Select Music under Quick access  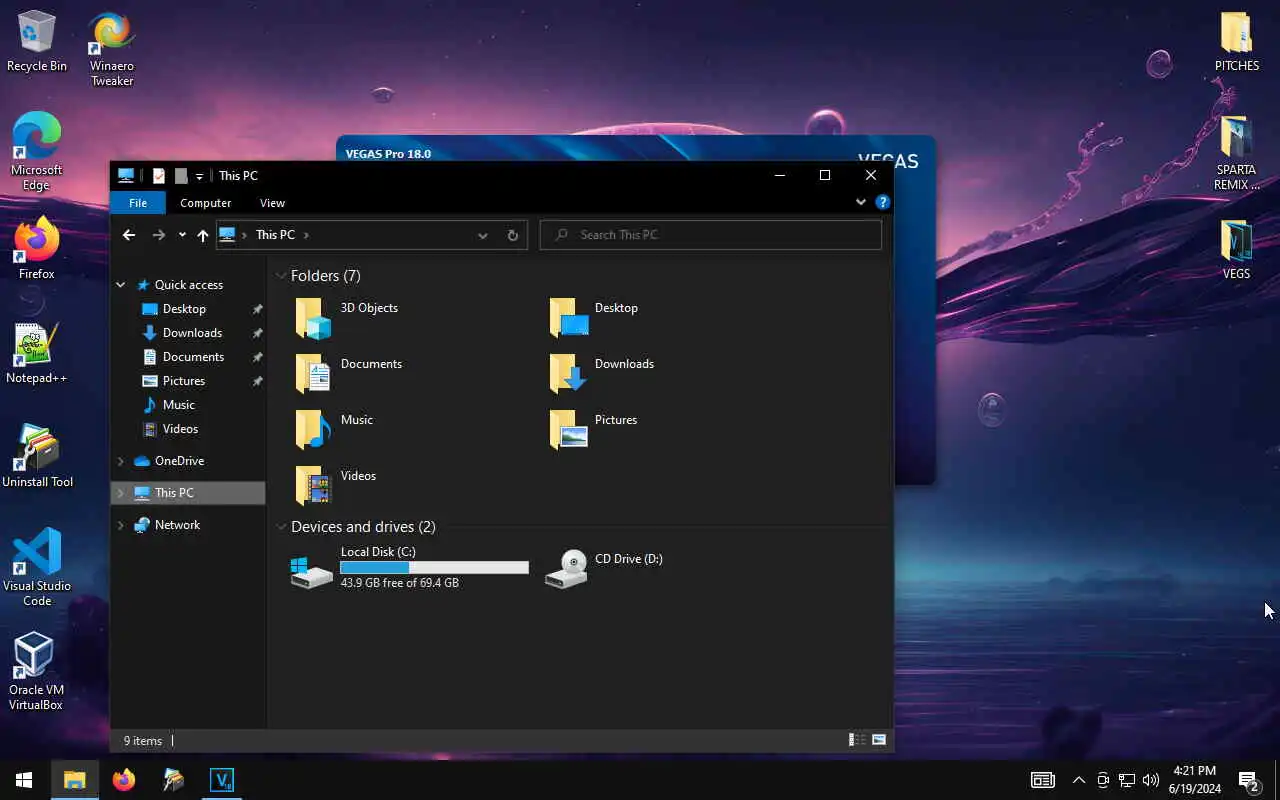pyautogui.click(x=169, y=405)
